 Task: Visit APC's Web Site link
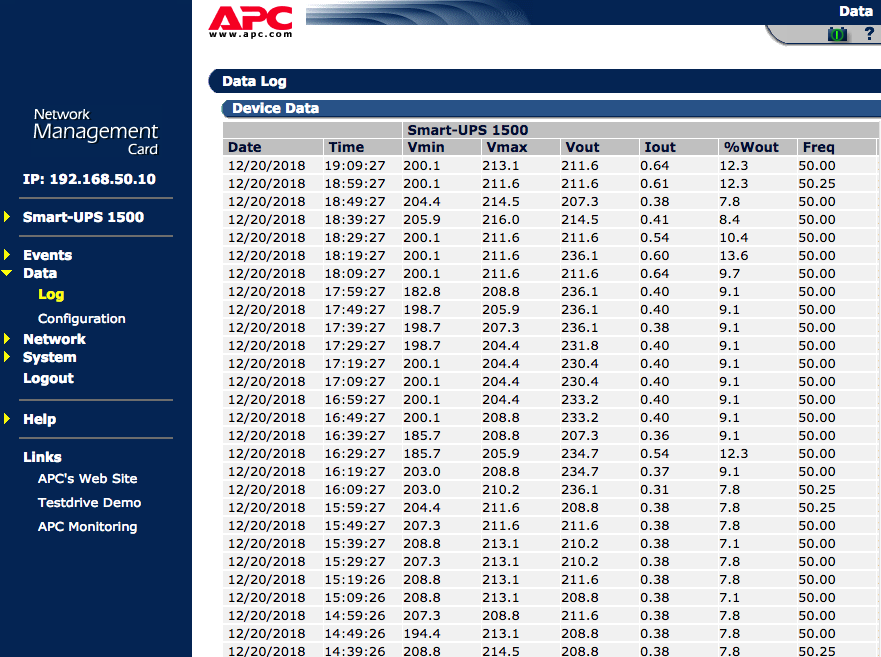(x=88, y=479)
